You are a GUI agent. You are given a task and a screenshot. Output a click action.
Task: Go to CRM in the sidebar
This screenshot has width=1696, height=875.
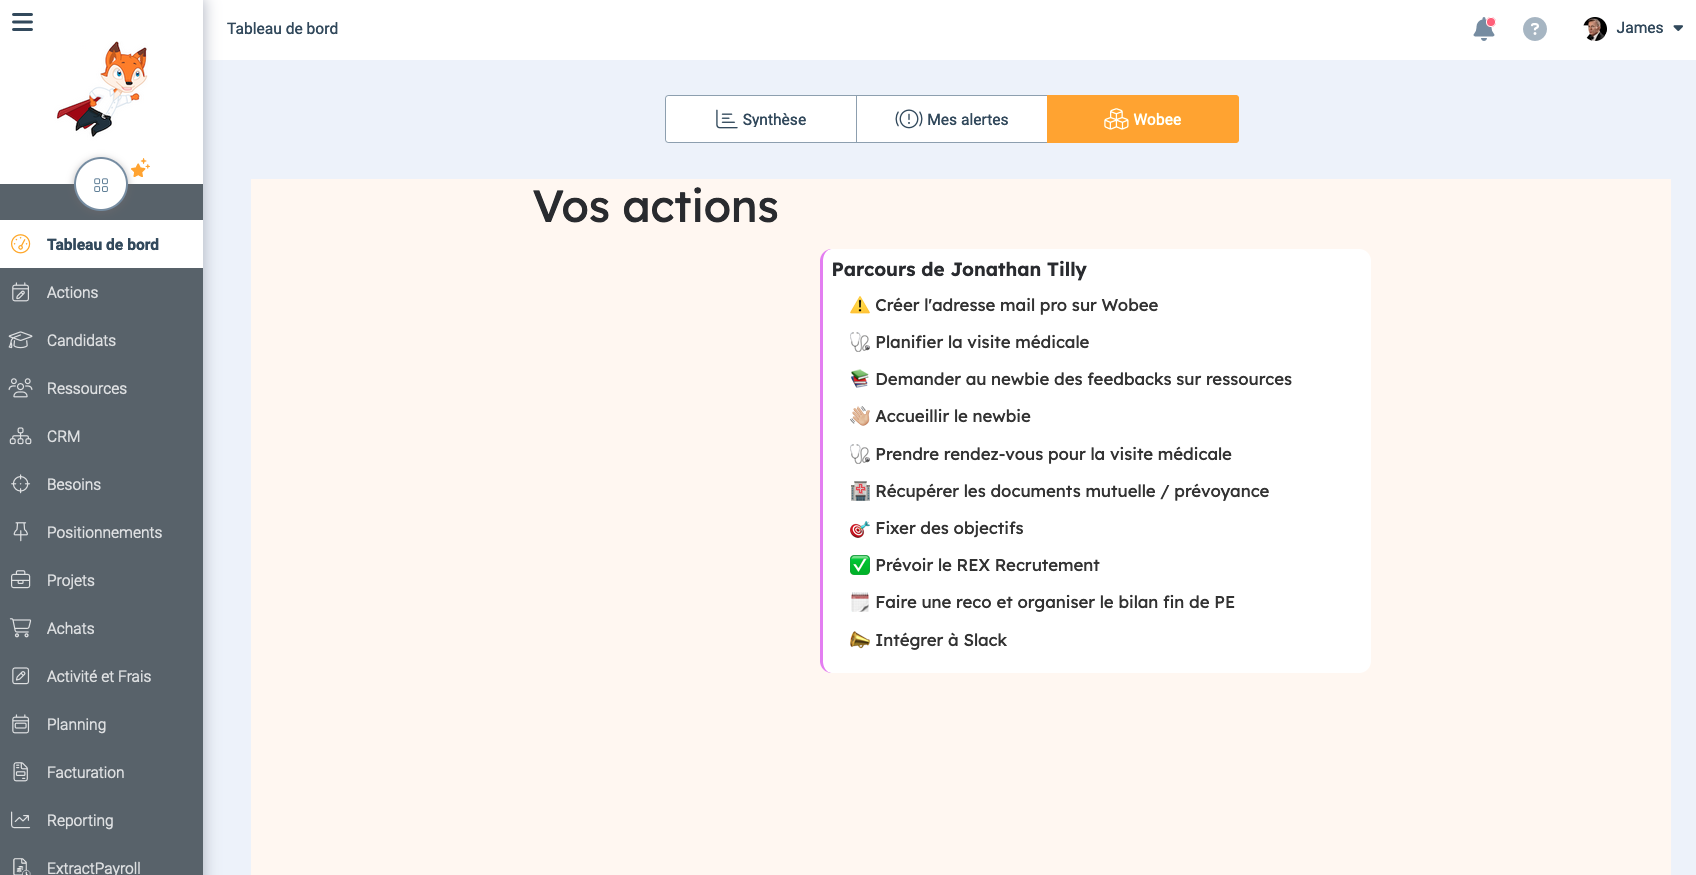[63, 436]
